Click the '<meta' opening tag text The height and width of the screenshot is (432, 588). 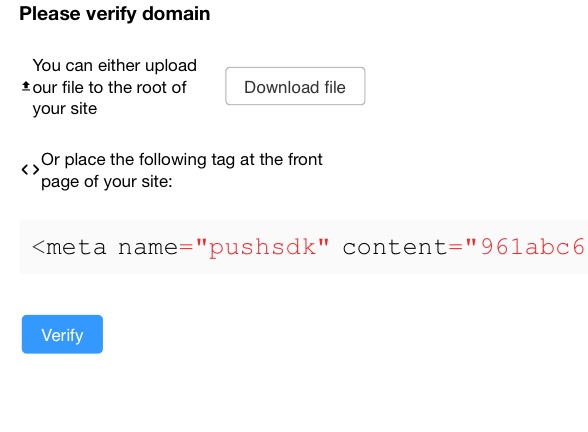coord(69,247)
